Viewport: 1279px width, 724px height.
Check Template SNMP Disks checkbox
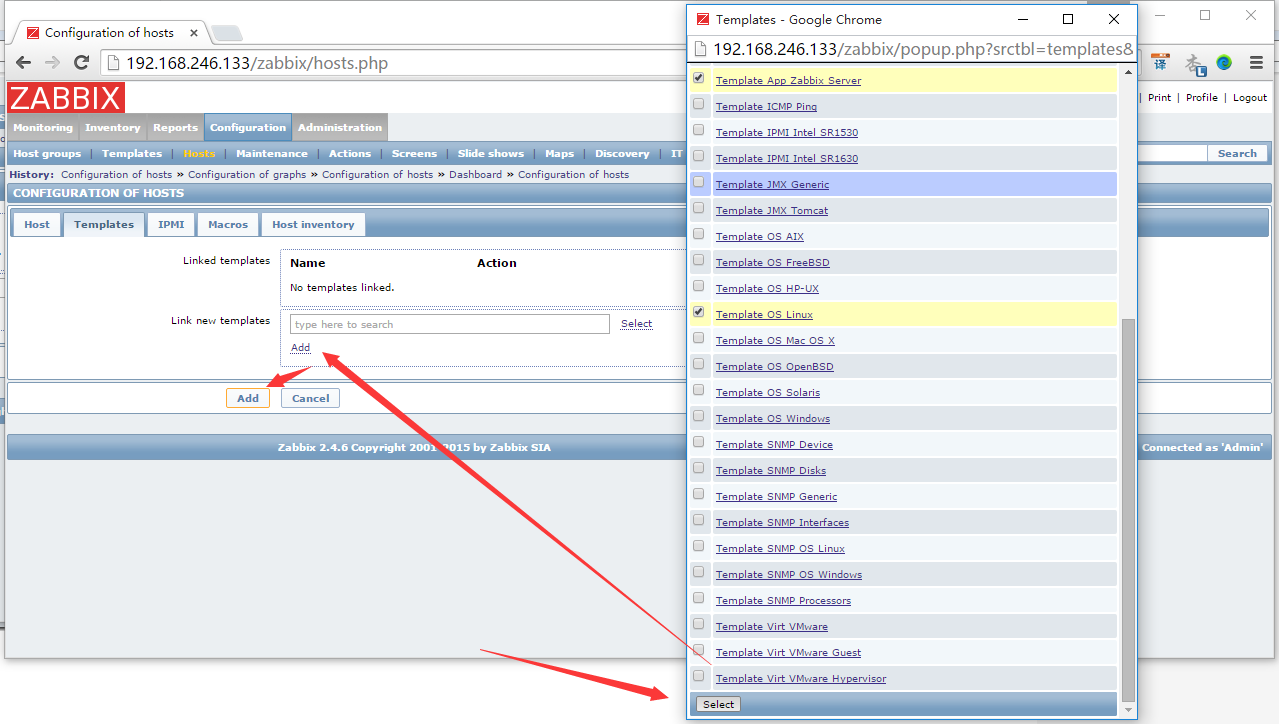(698, 468)
